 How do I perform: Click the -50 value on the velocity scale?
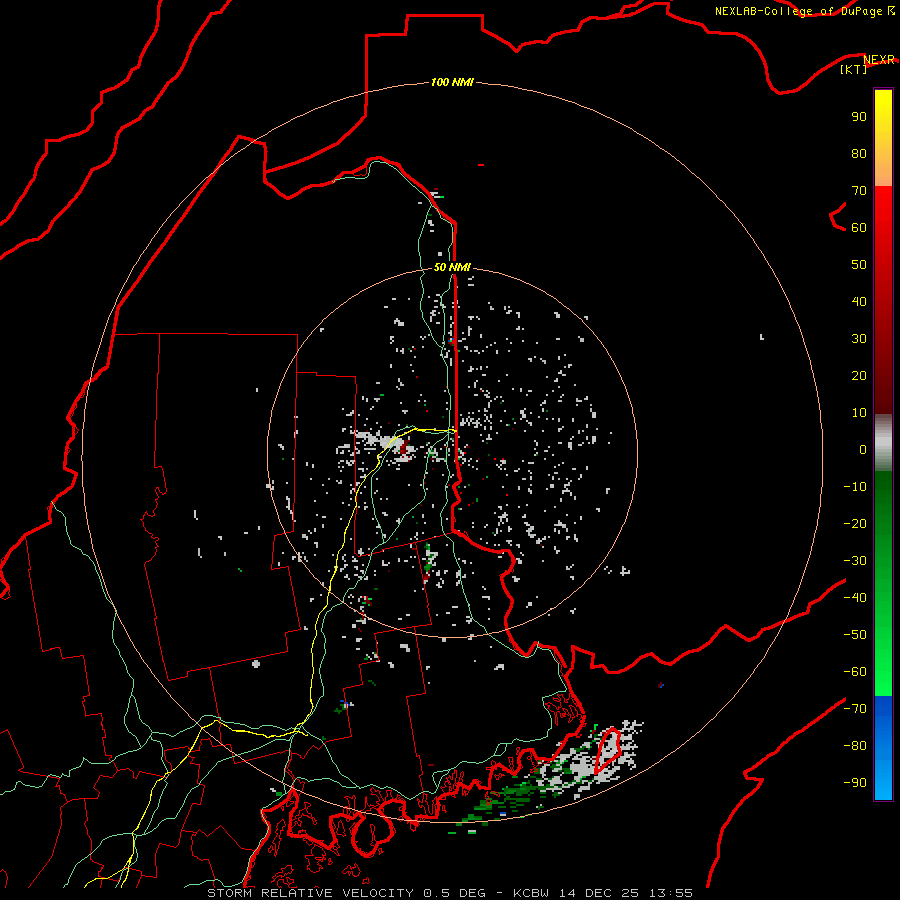[x=855, y=635]
